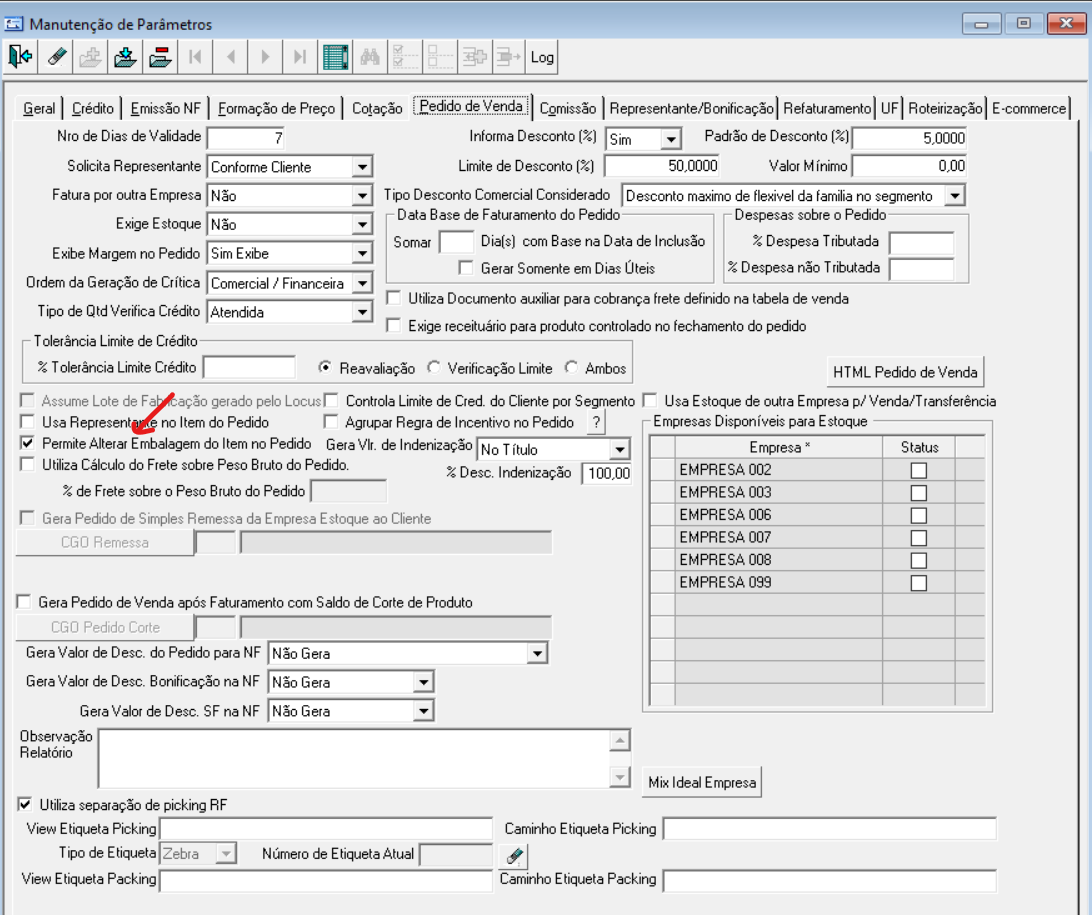Go to next record toolbar arrow
The height and width of the screenshot is (915, 1092).
click(265, 57)
